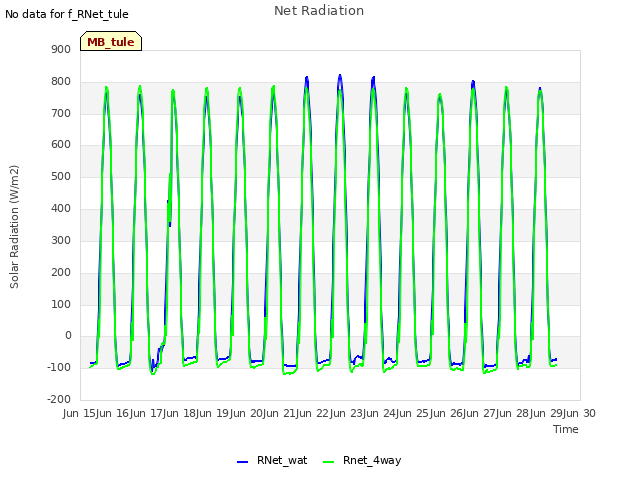The width and height of the screenshot is (640, 480).
Task: Click the 0 y-axis tick label
Action: [68, 336]
